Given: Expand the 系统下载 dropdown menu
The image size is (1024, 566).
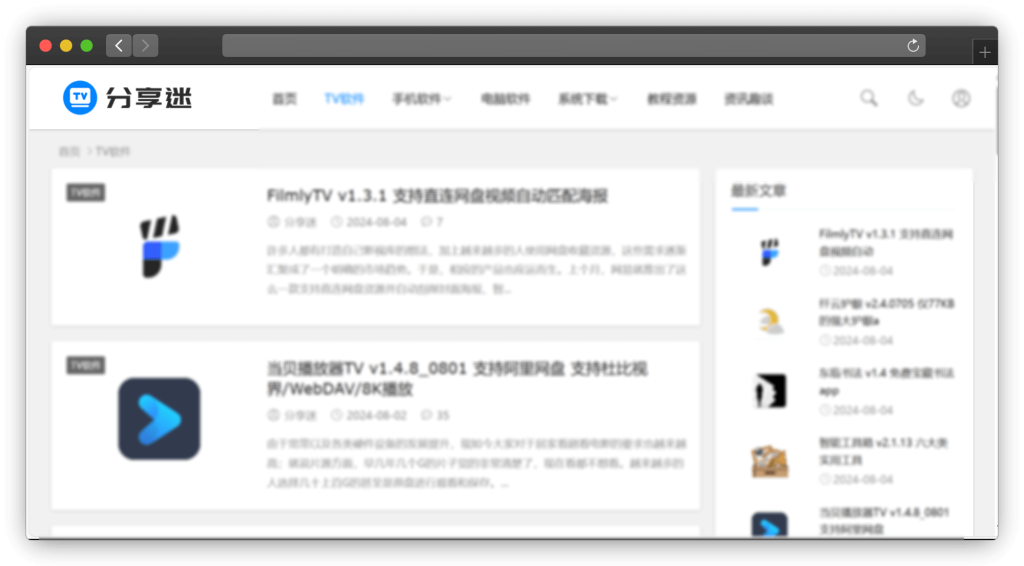Looking at the screenshot, I should coord(587,99).
